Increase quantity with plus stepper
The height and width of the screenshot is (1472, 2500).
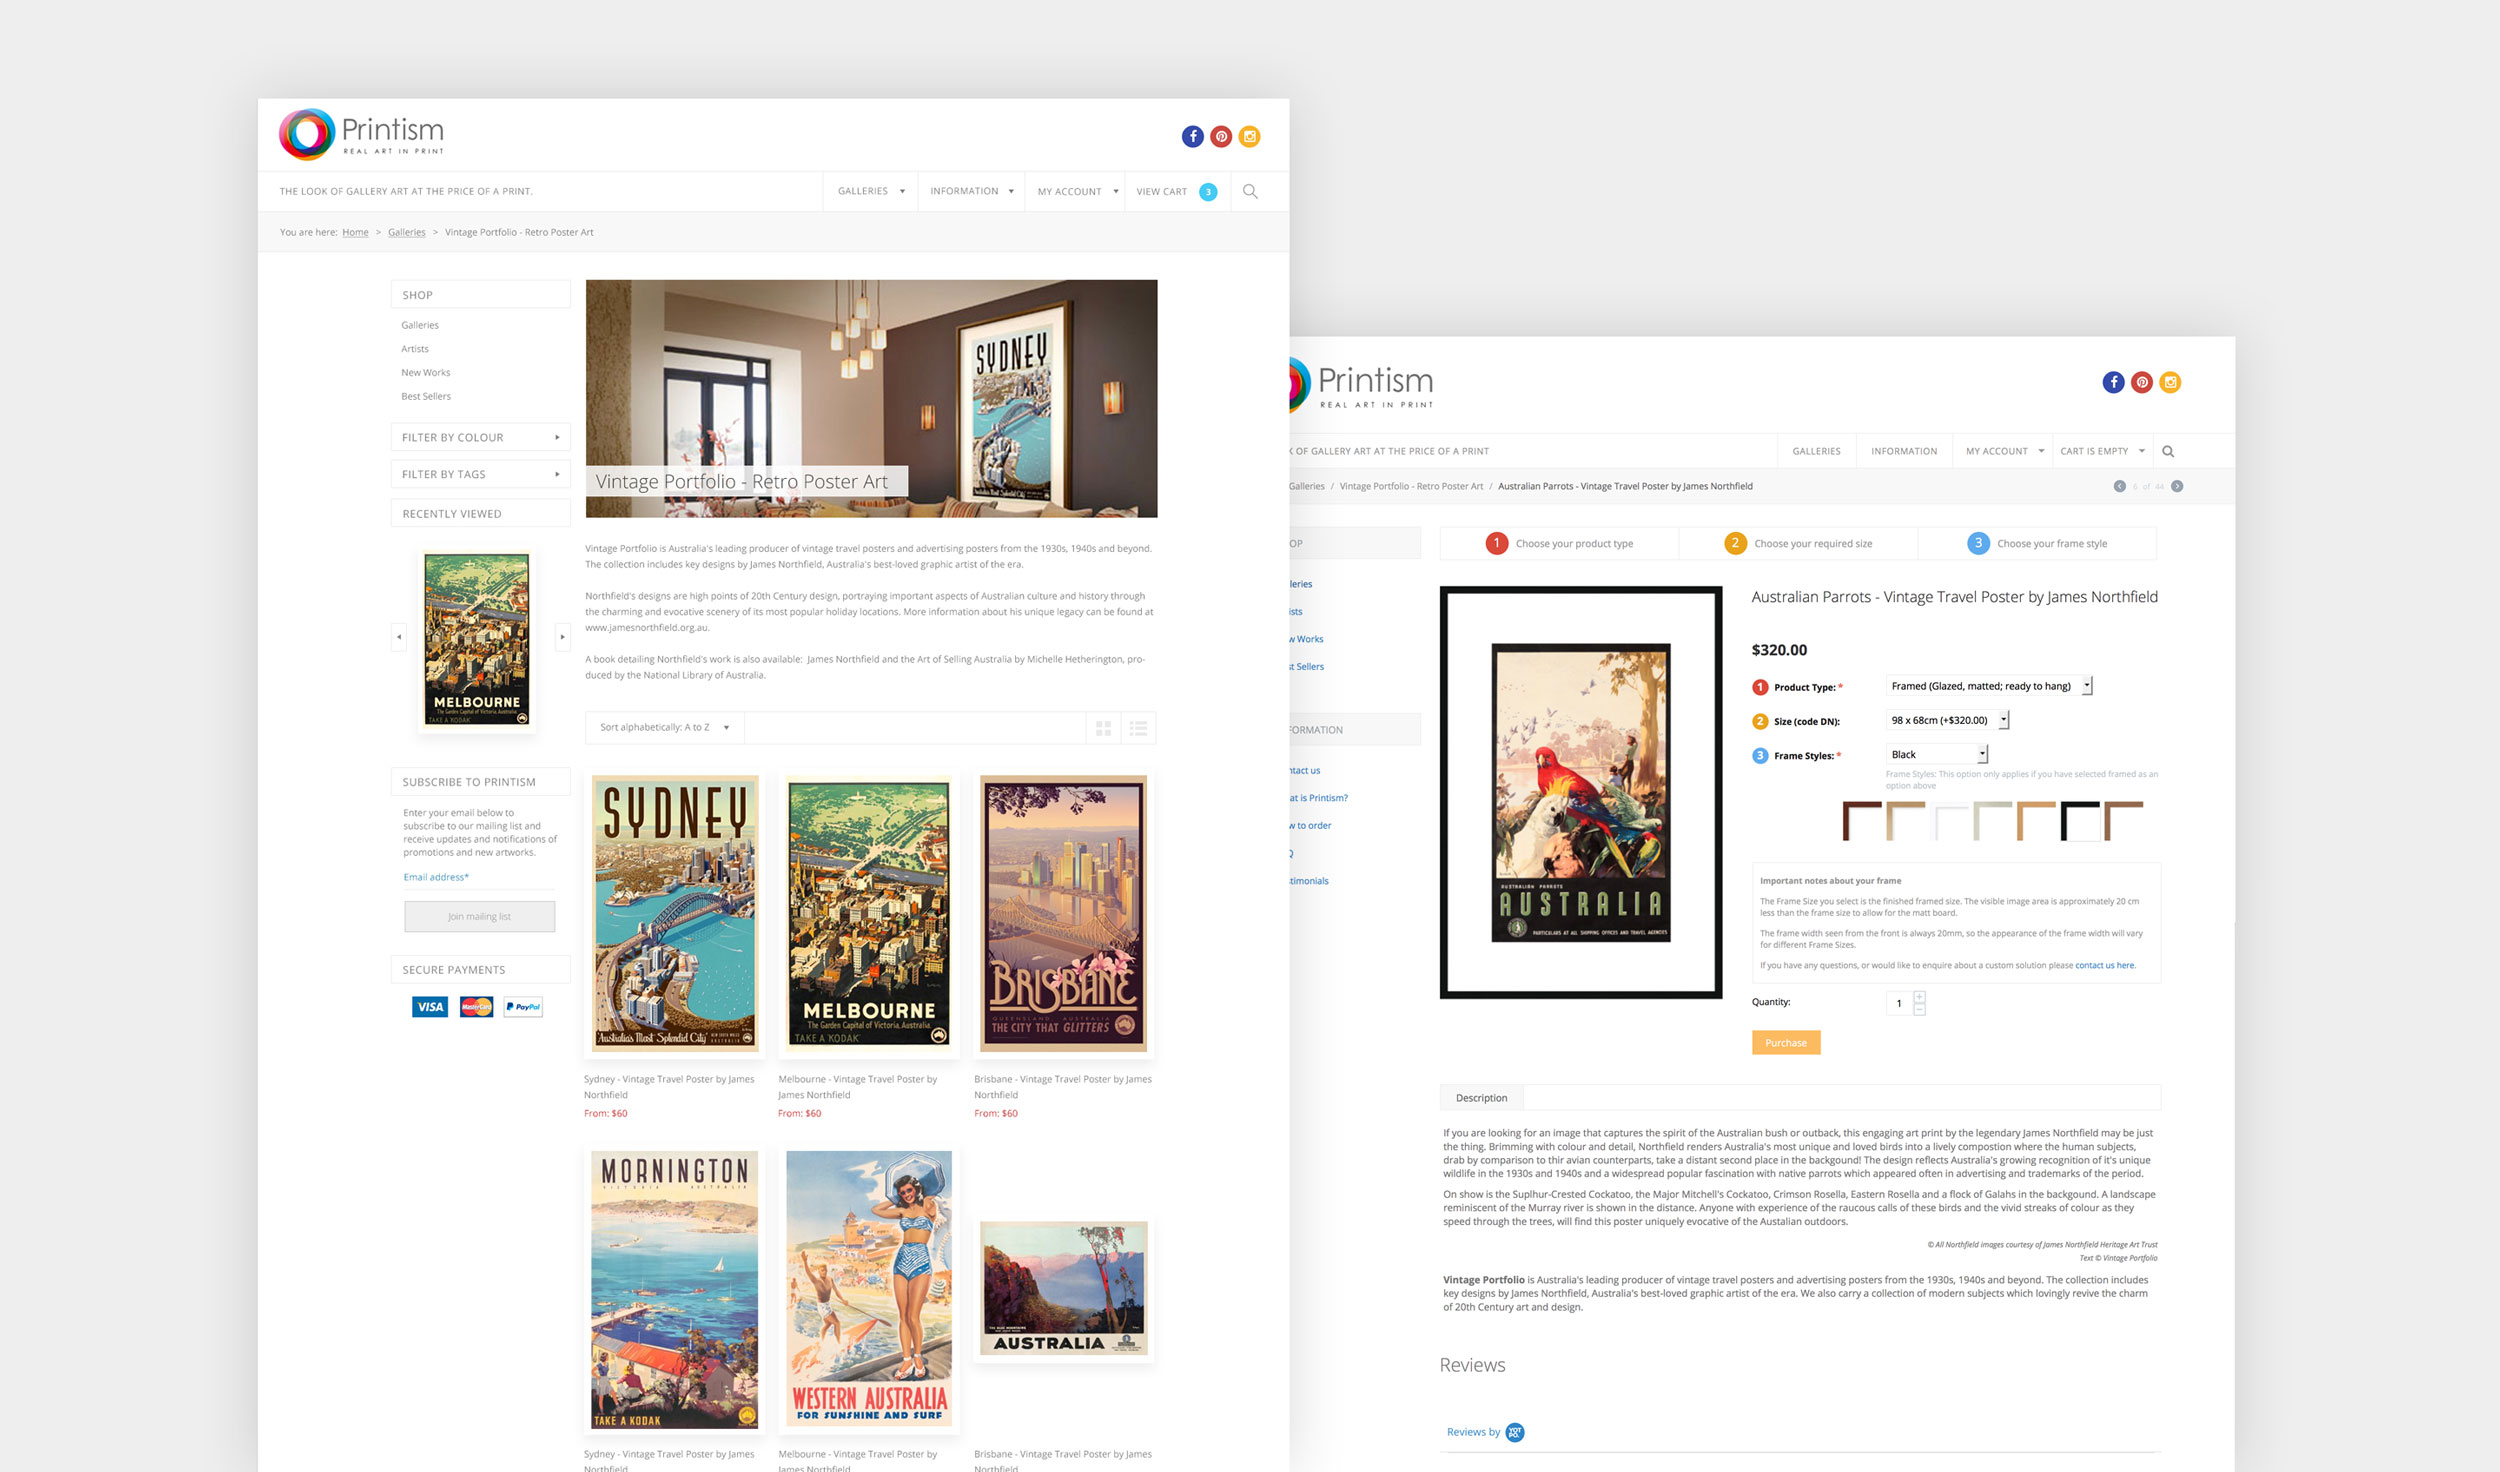[x=1919, y=997]
